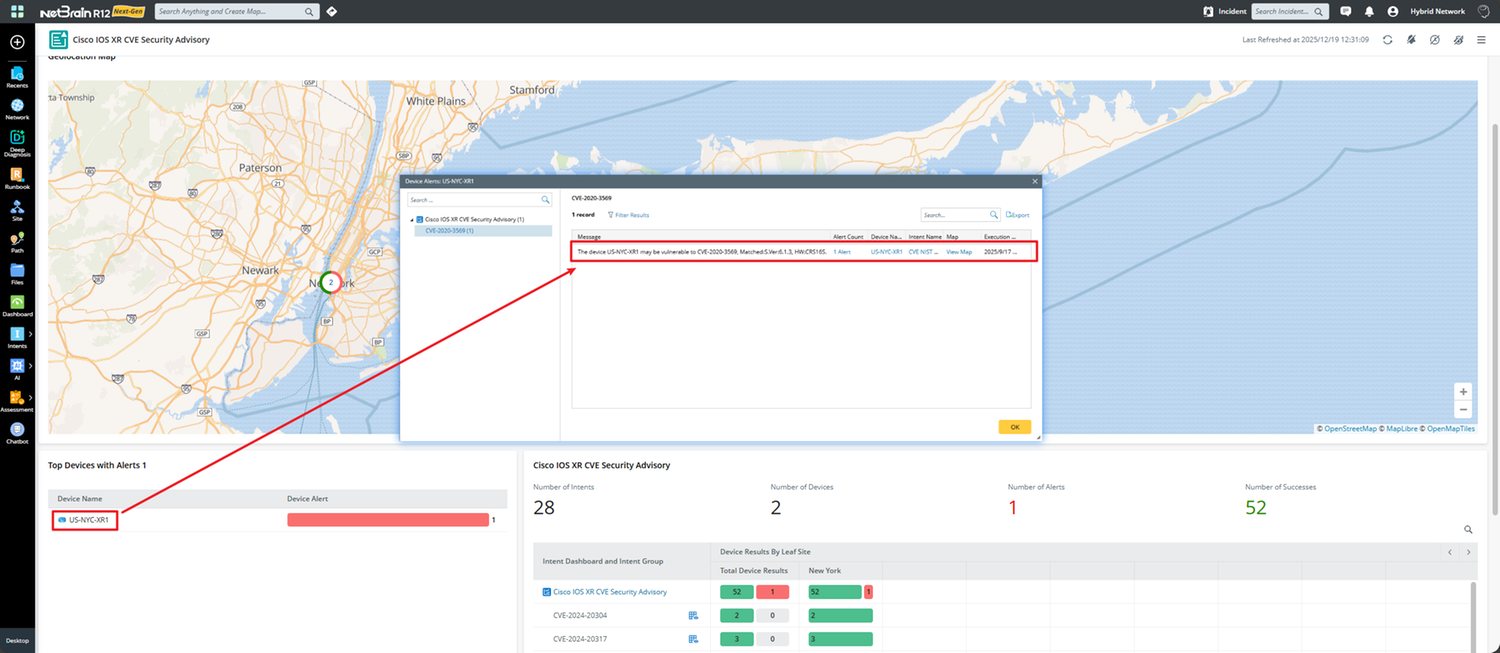Open the dashboard hamburger menu
The image size is (1500, 653).
click(1481, 40)
